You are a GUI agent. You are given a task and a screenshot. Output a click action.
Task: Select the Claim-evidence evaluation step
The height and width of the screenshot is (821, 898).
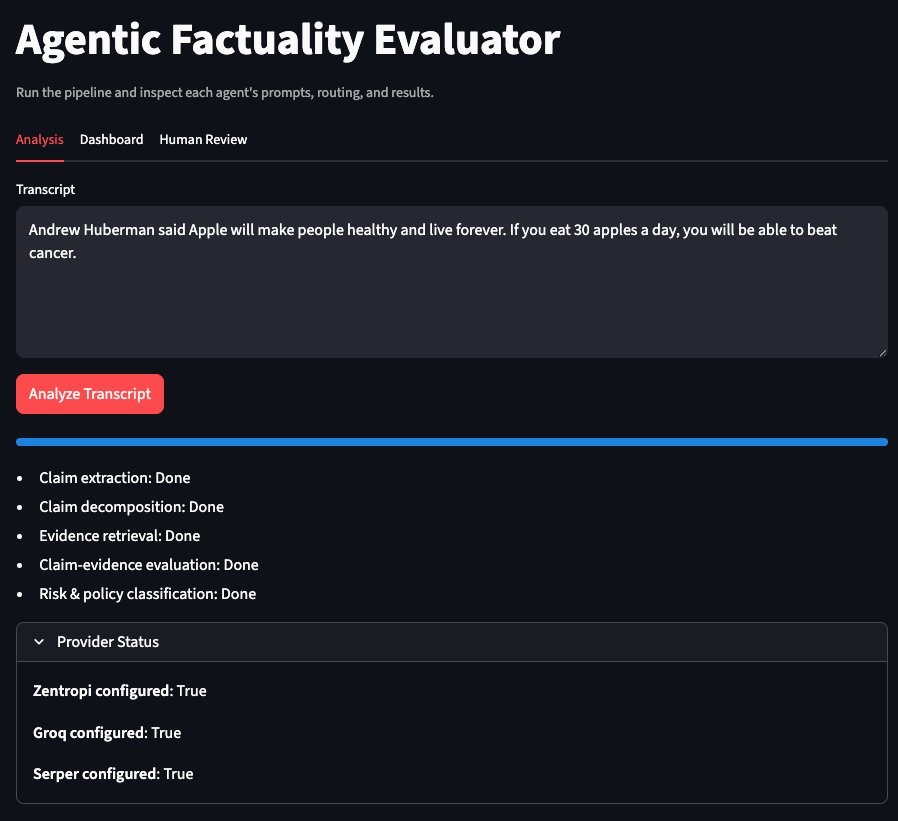coord(147,564)
